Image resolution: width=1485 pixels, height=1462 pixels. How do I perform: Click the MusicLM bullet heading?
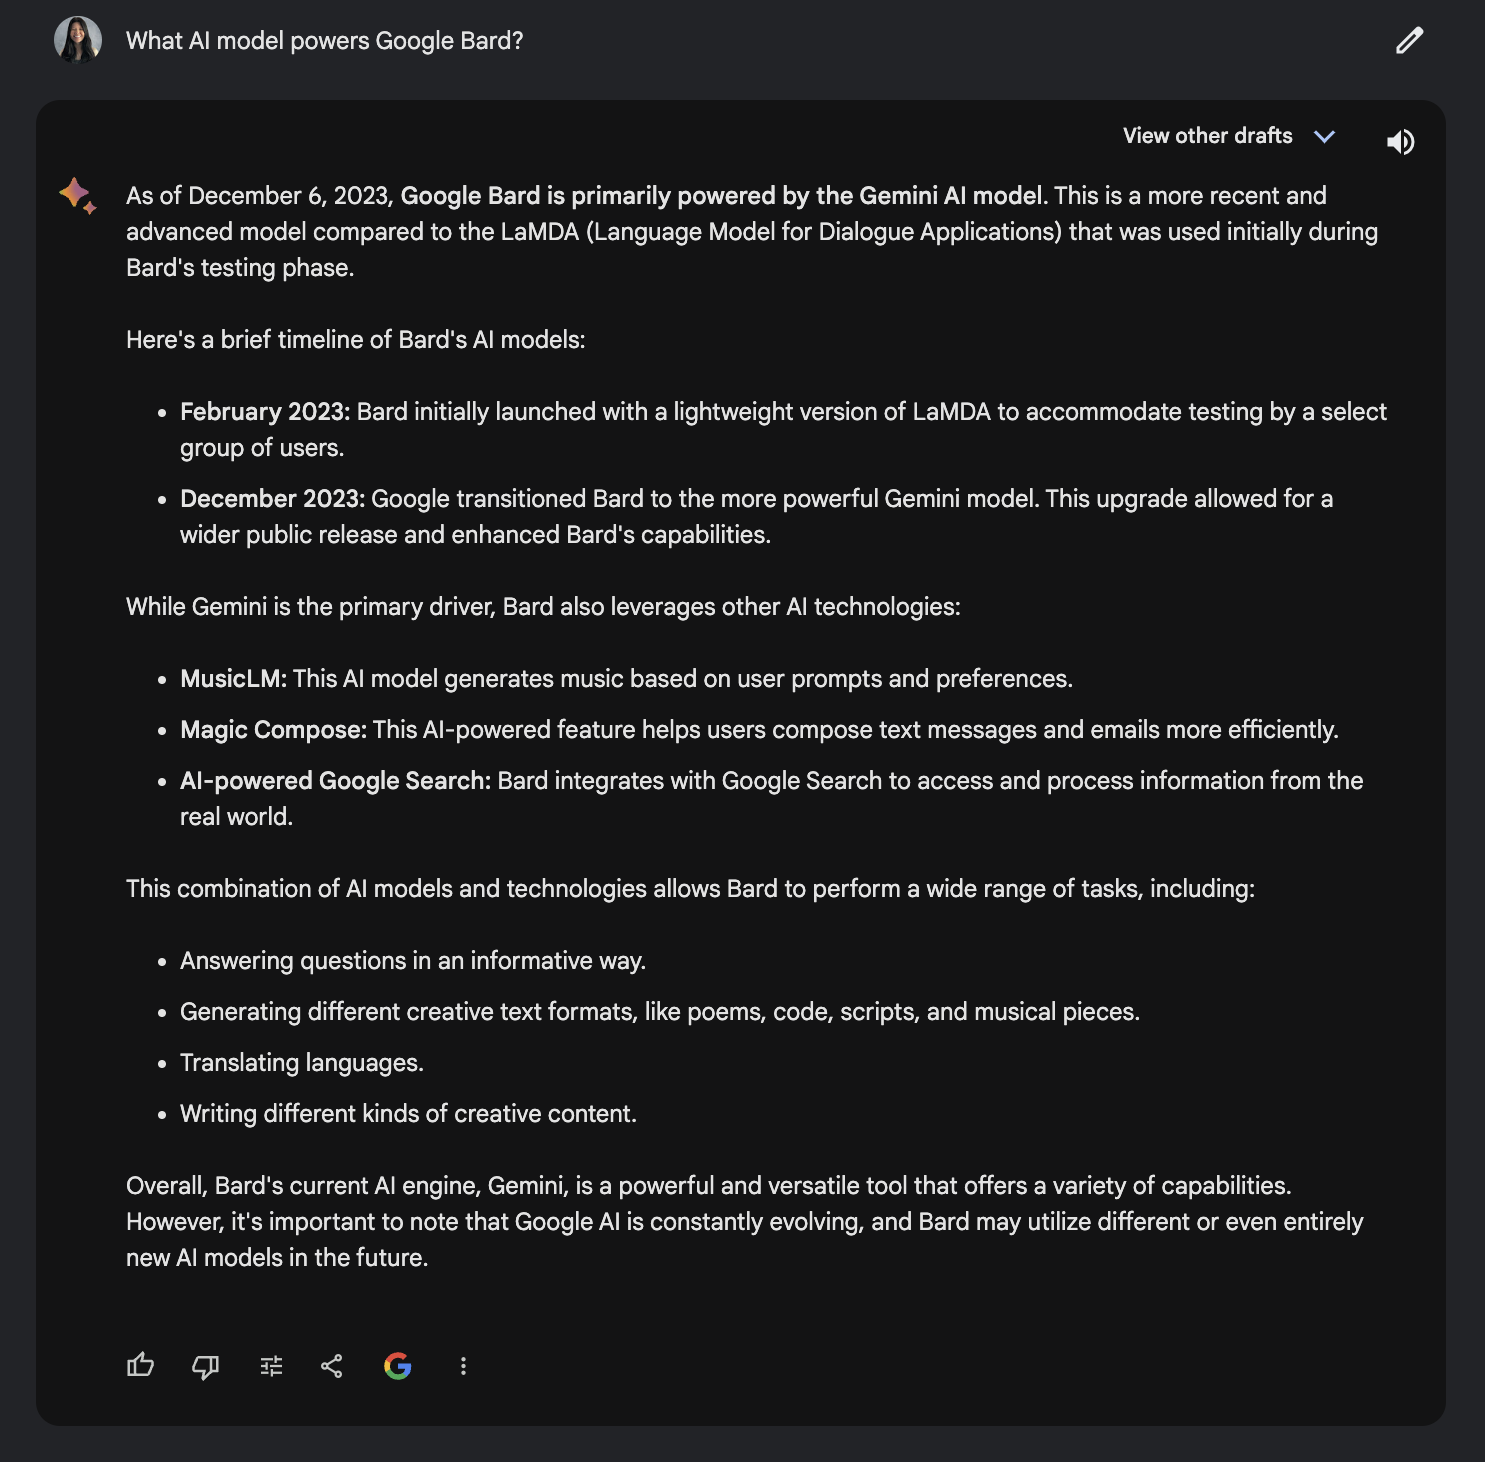coord(233,679)
